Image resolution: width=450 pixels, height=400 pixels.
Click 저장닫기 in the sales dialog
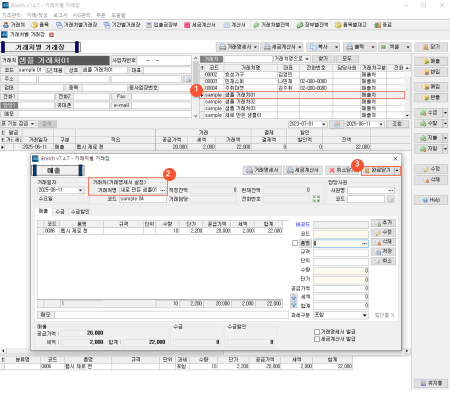(378, 170)
